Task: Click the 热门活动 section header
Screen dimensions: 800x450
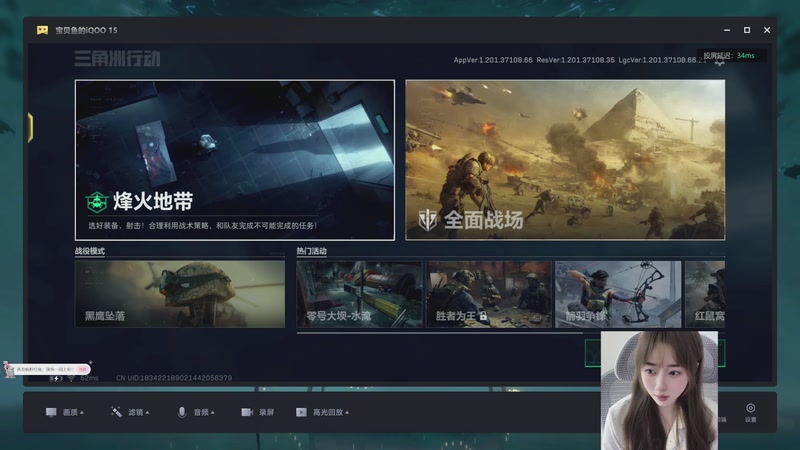Action: (x=311, y=251)
